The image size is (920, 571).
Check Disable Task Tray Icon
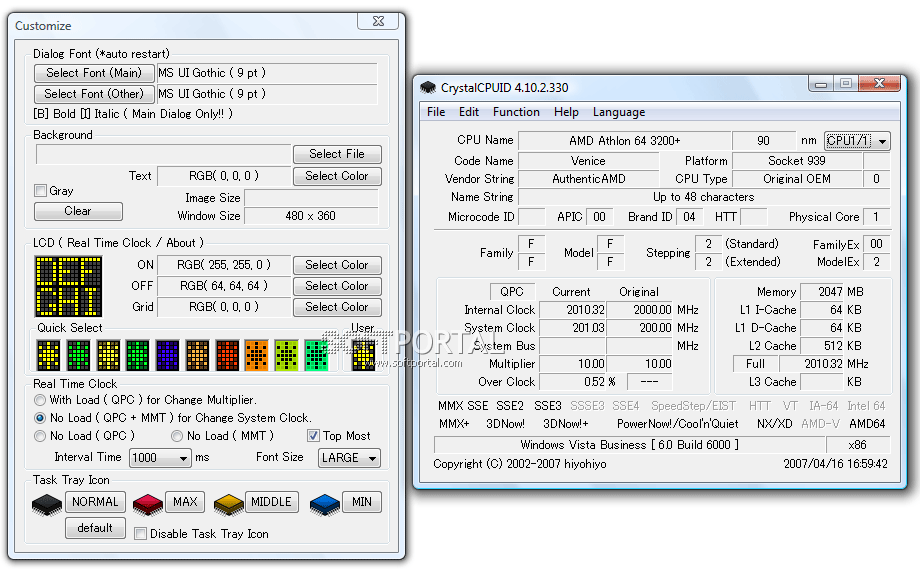click(x=141, y=534)
